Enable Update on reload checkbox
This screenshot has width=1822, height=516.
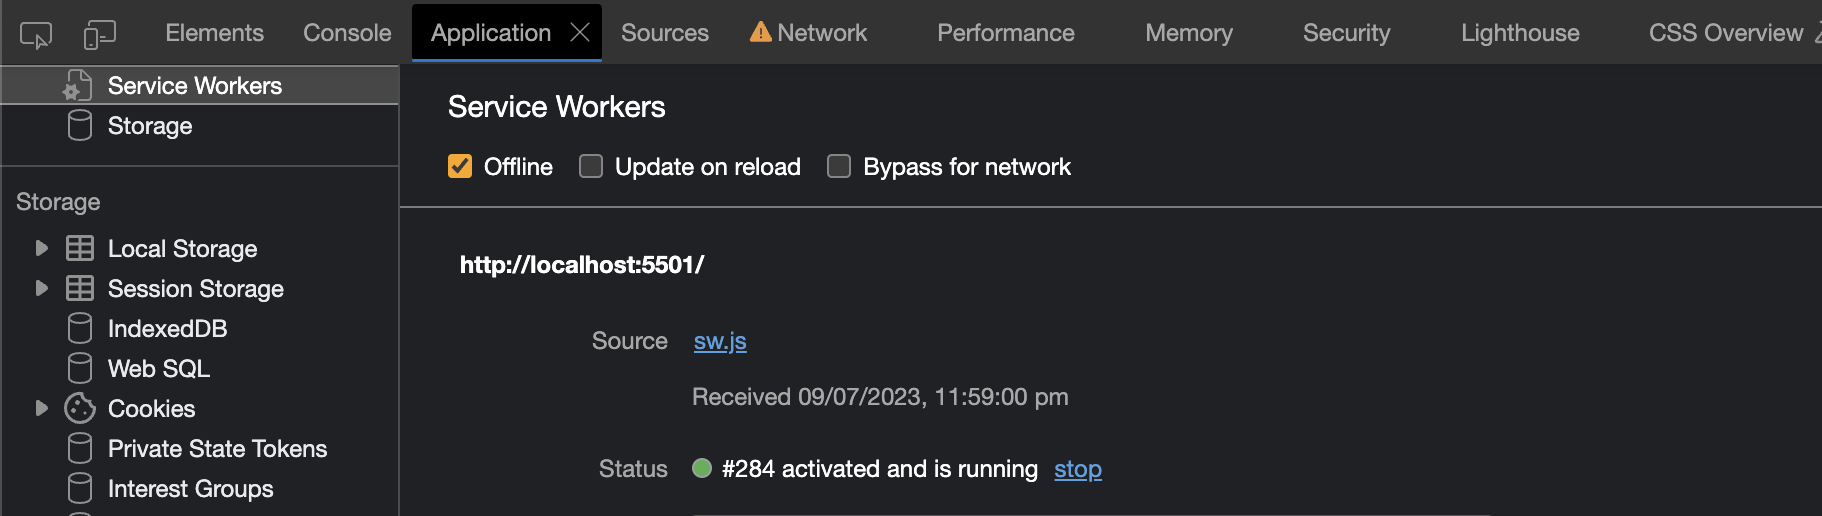[591, 166]
